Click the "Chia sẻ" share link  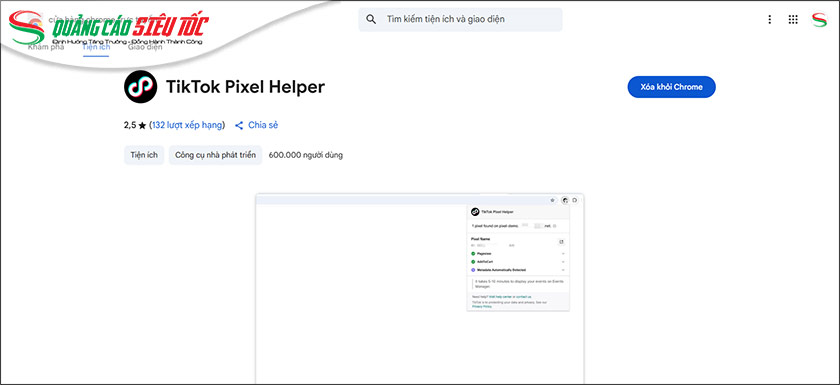263,125
